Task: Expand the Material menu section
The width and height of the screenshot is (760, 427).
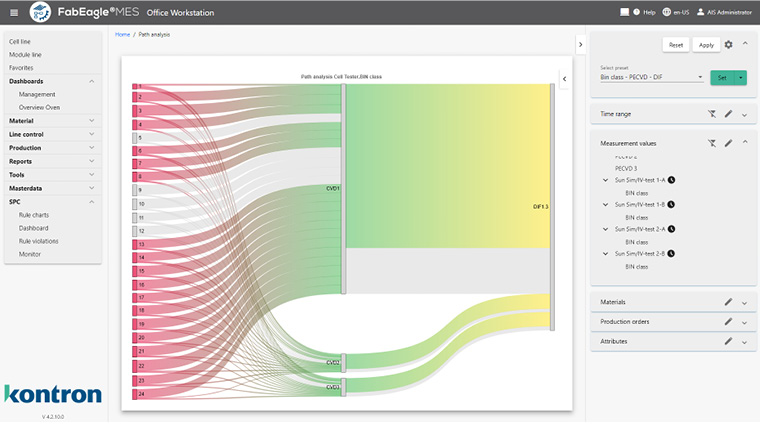Action: (x=91, y=121)
